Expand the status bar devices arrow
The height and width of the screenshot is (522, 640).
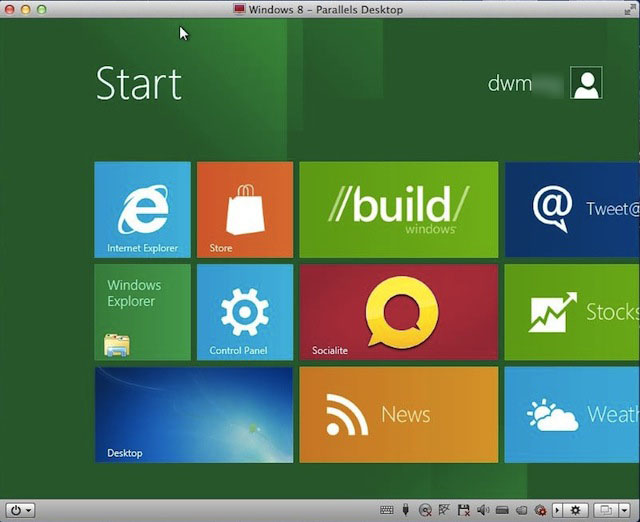557,510
